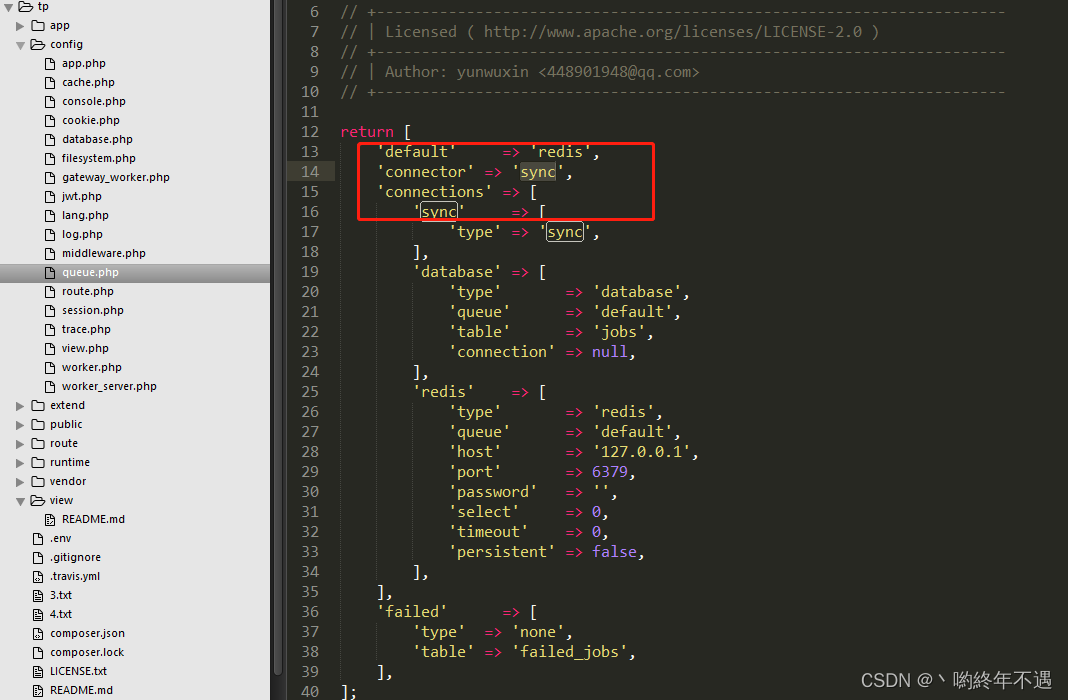Expand the vendor folder
The width and height of the screenshot is (1068, 700).
19,481
